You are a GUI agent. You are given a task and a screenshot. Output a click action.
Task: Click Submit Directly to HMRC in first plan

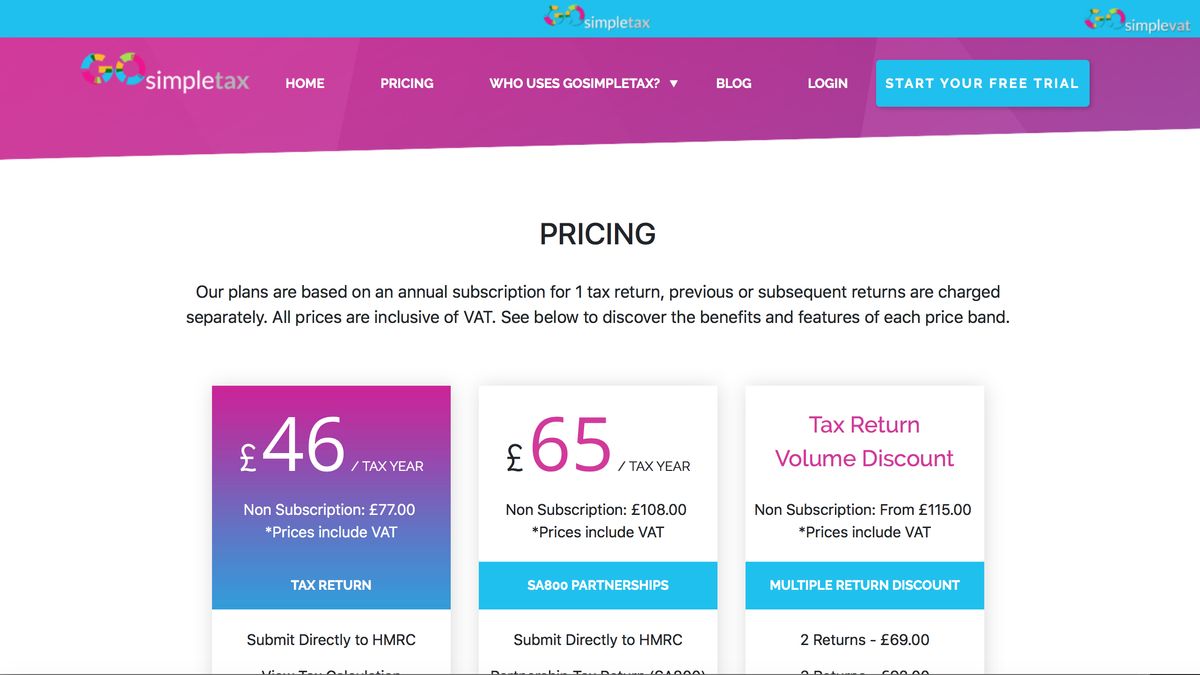click(331, 639)
